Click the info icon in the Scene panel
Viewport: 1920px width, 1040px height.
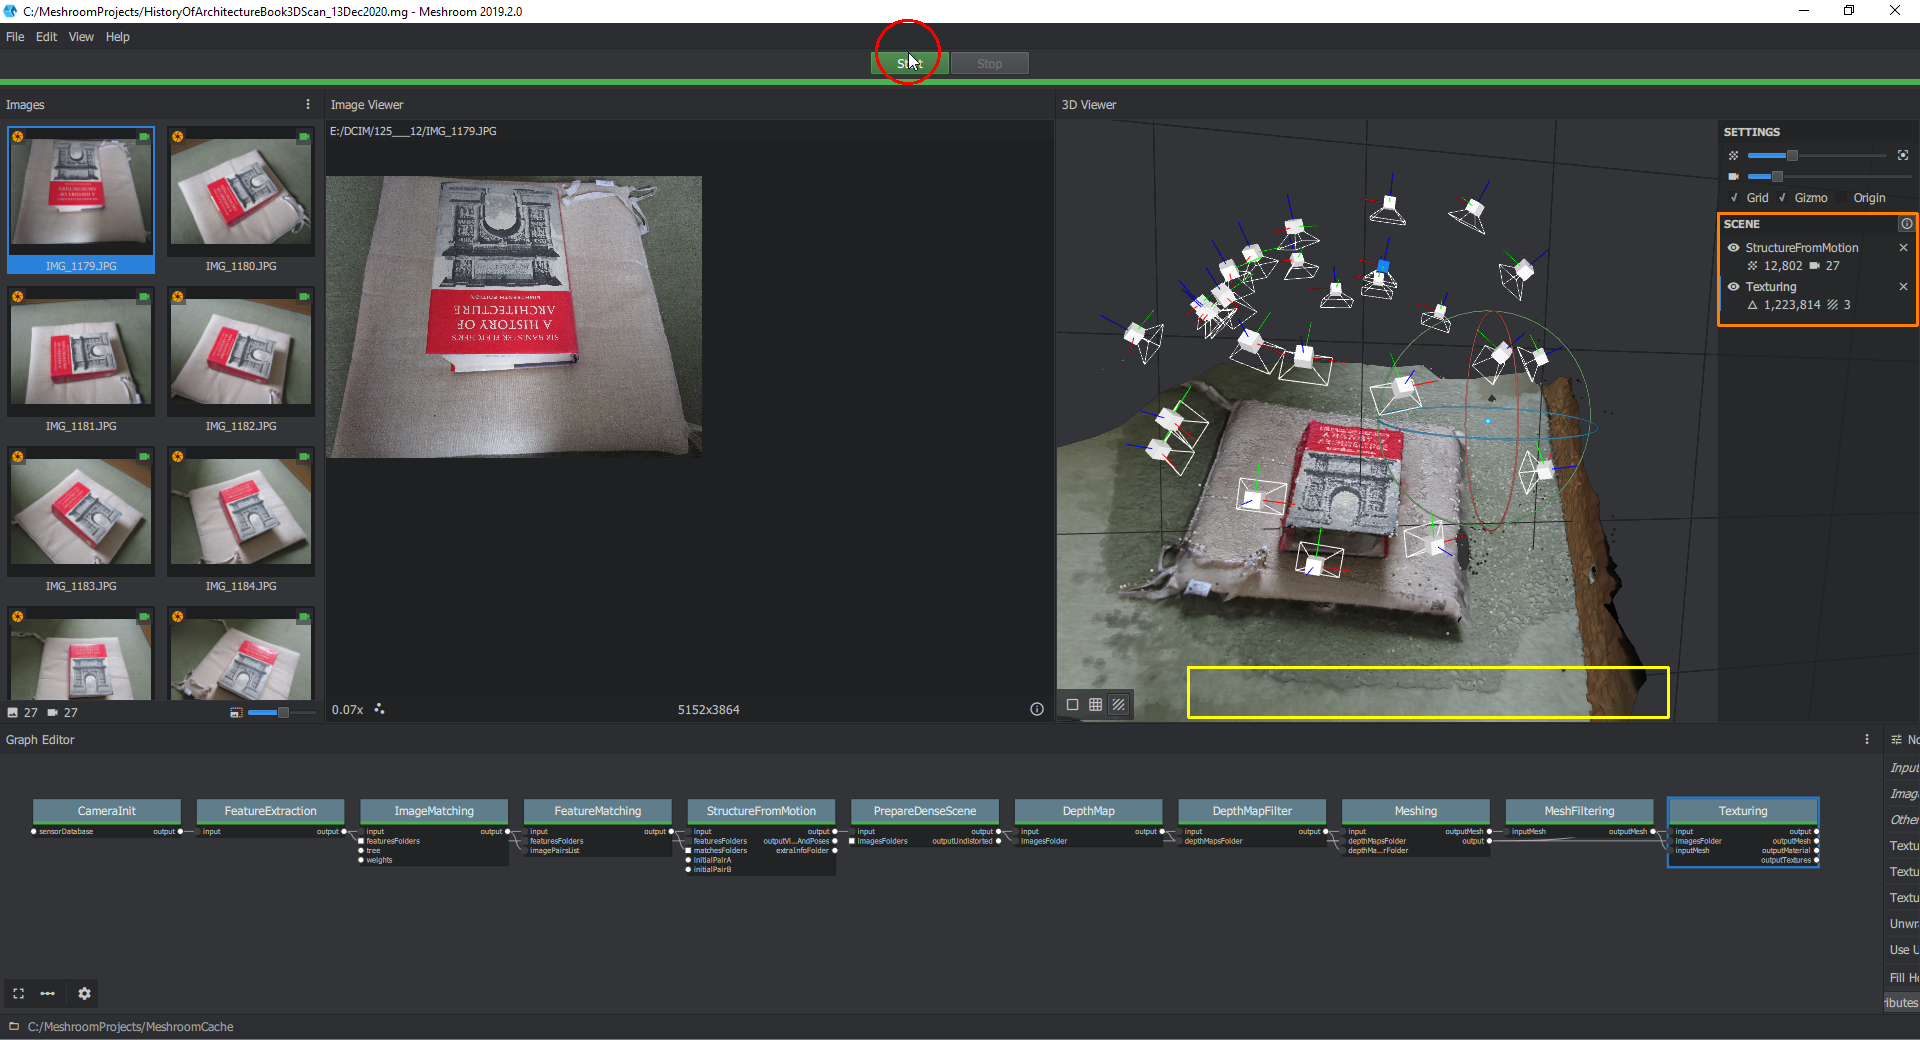pos(1907,223)
